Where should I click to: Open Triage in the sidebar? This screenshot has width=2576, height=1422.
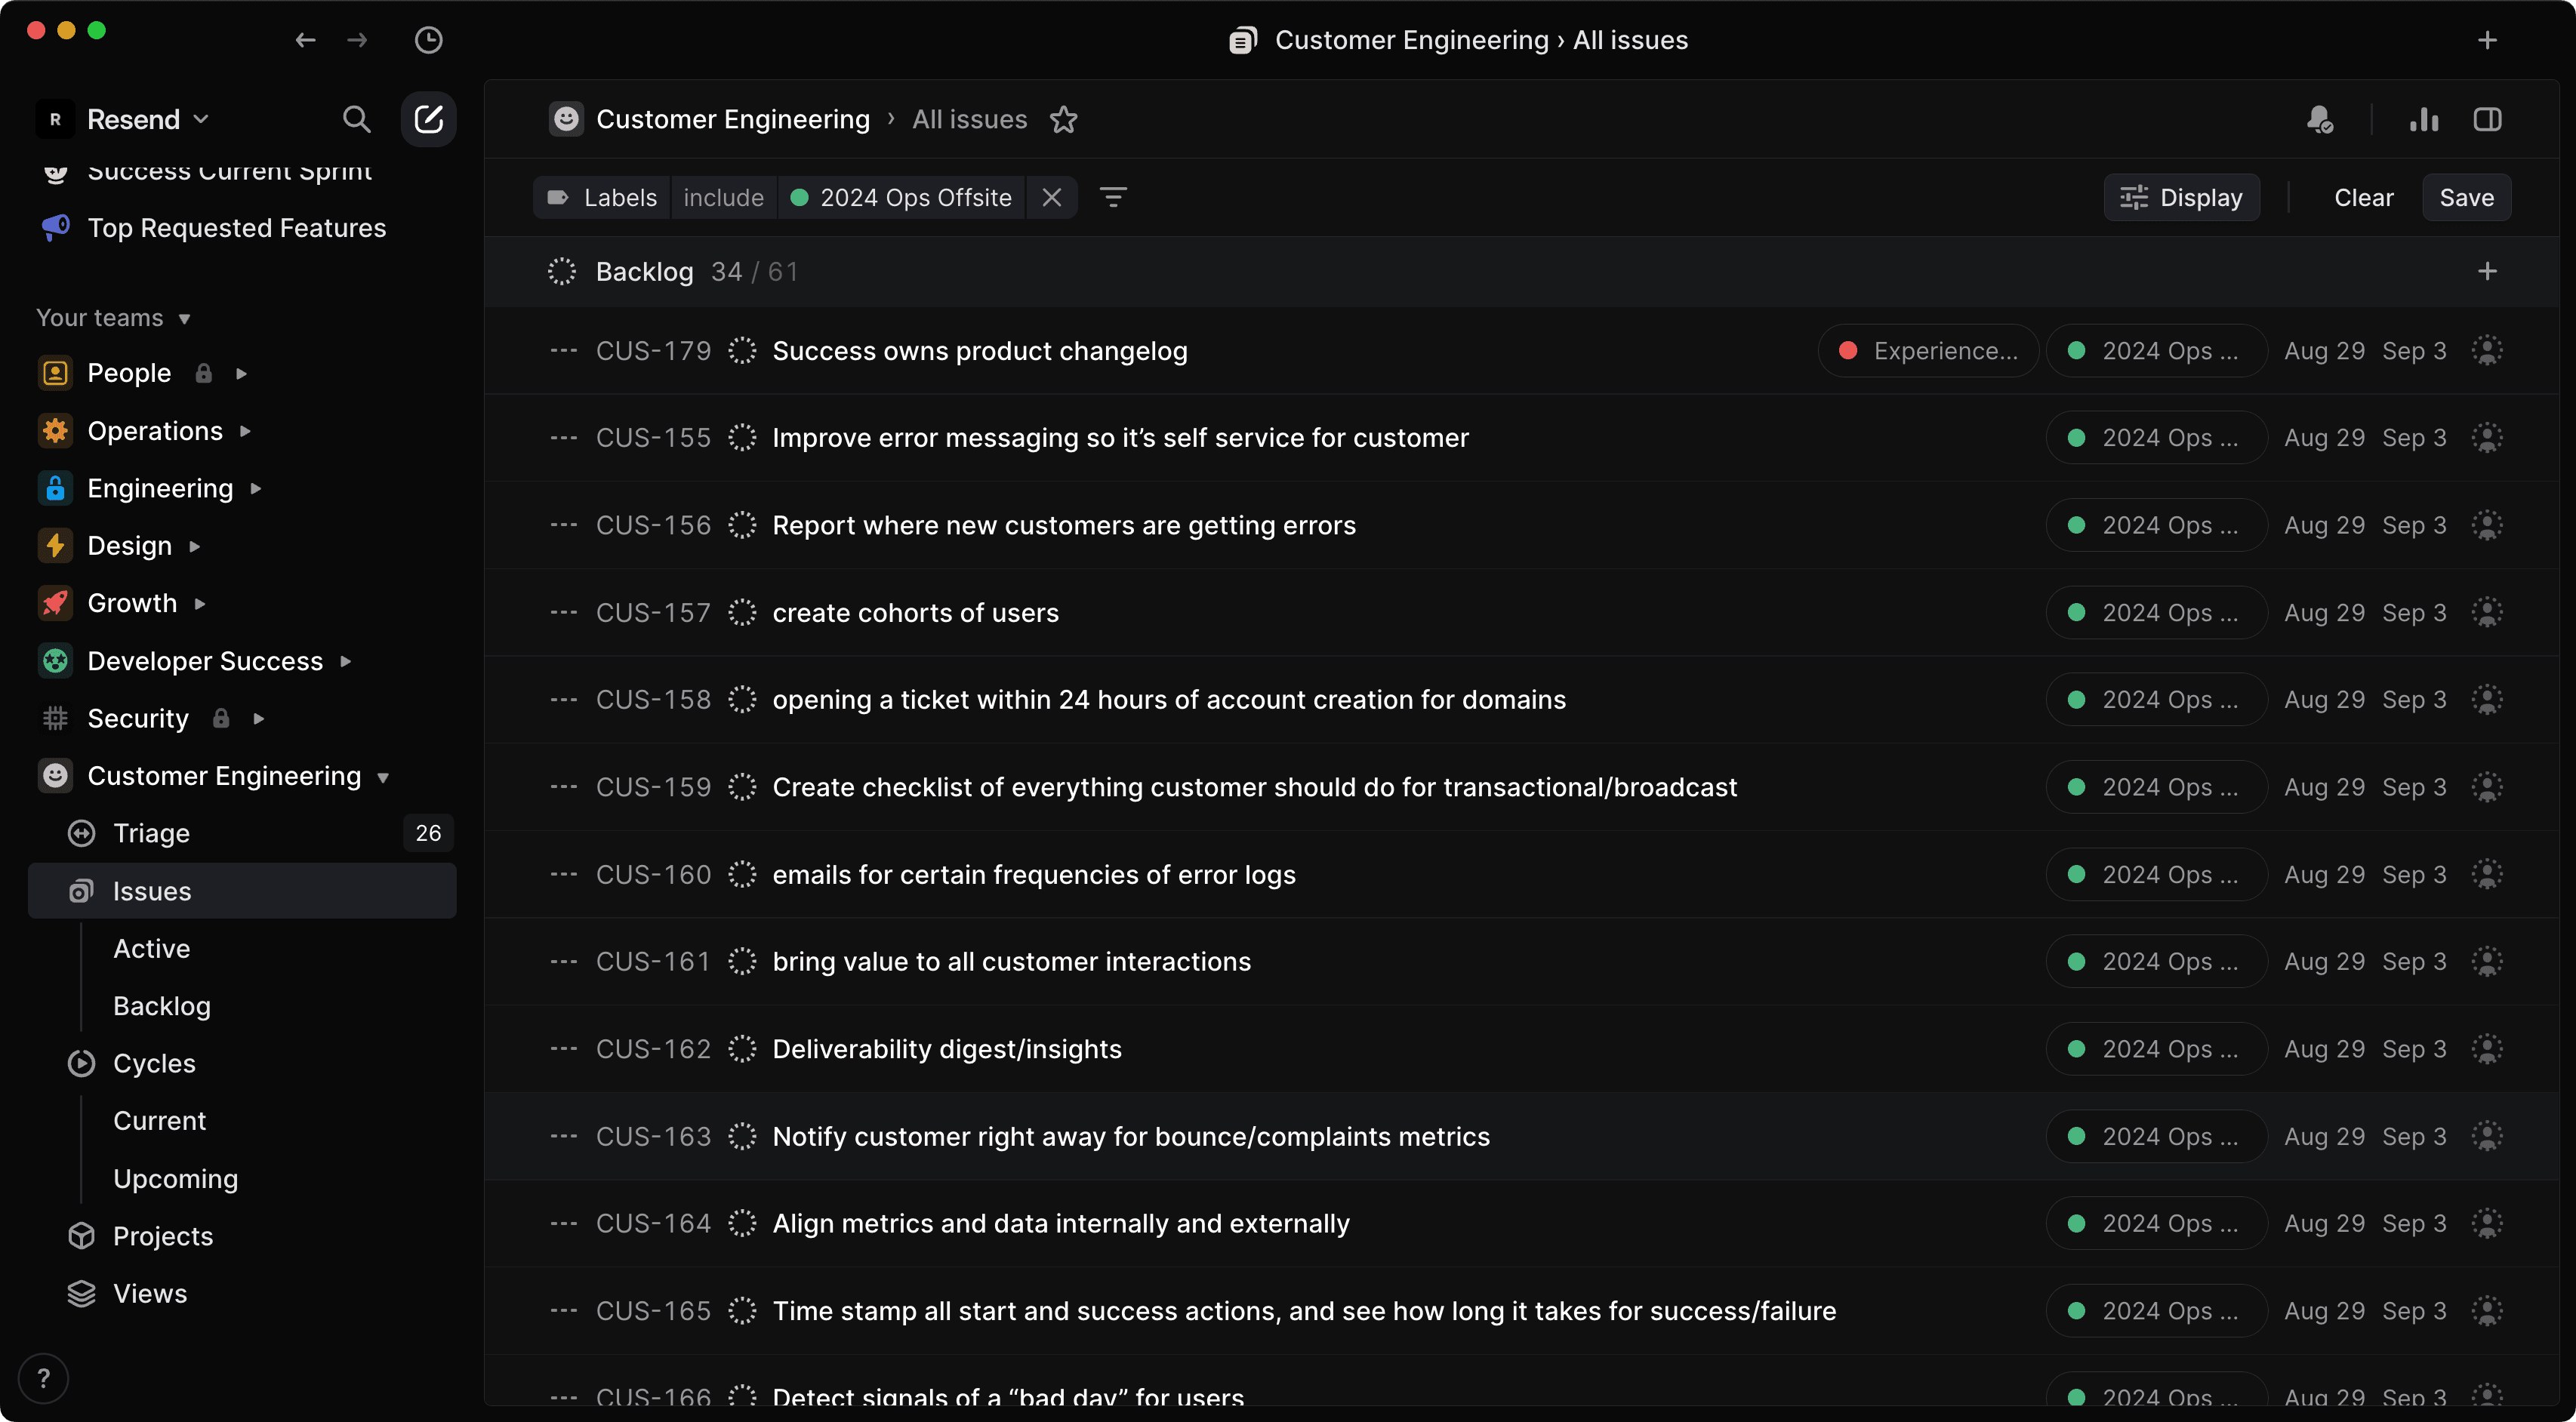151,833
